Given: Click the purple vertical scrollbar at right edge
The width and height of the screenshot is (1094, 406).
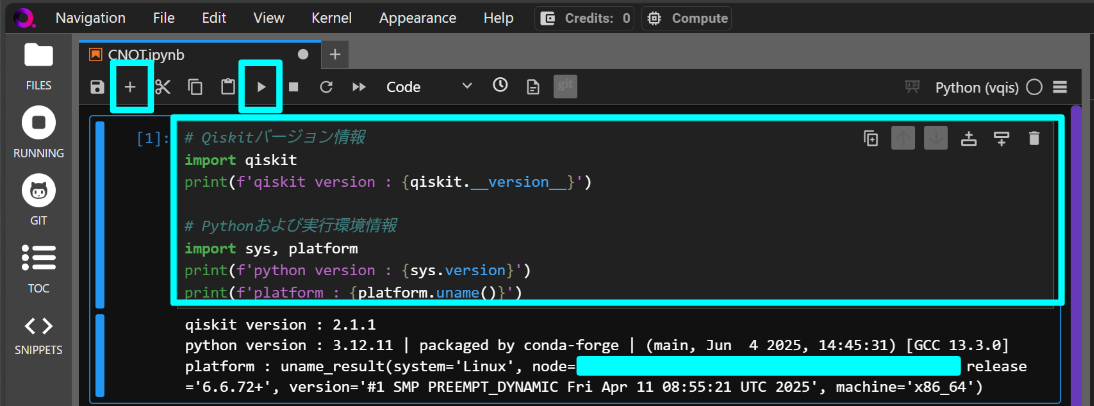Looking at the screenshot, I should click(1075, 255).
